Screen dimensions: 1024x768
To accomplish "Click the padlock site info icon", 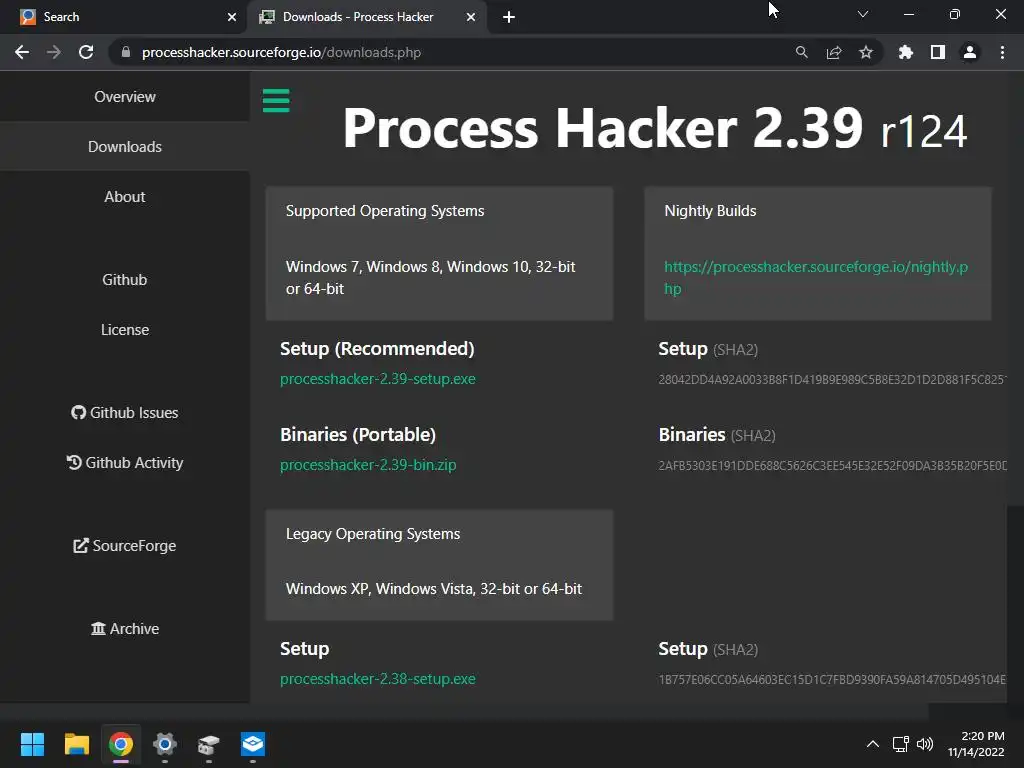I will [x=126, y=52].
